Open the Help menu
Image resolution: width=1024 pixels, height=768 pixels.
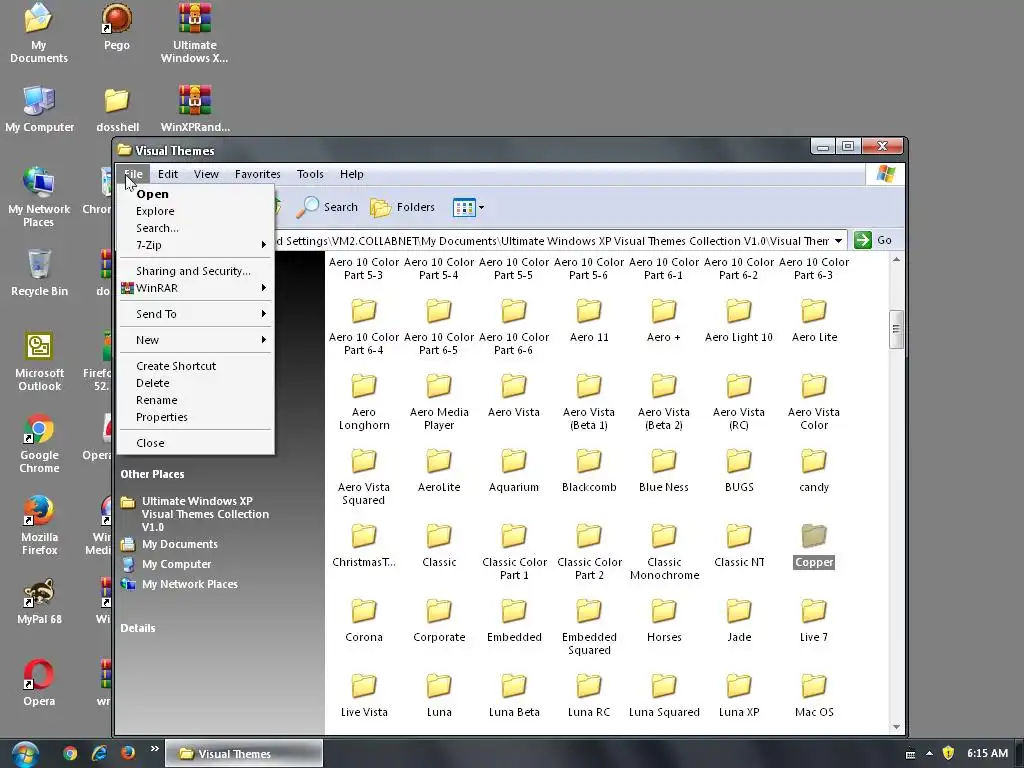351,174
